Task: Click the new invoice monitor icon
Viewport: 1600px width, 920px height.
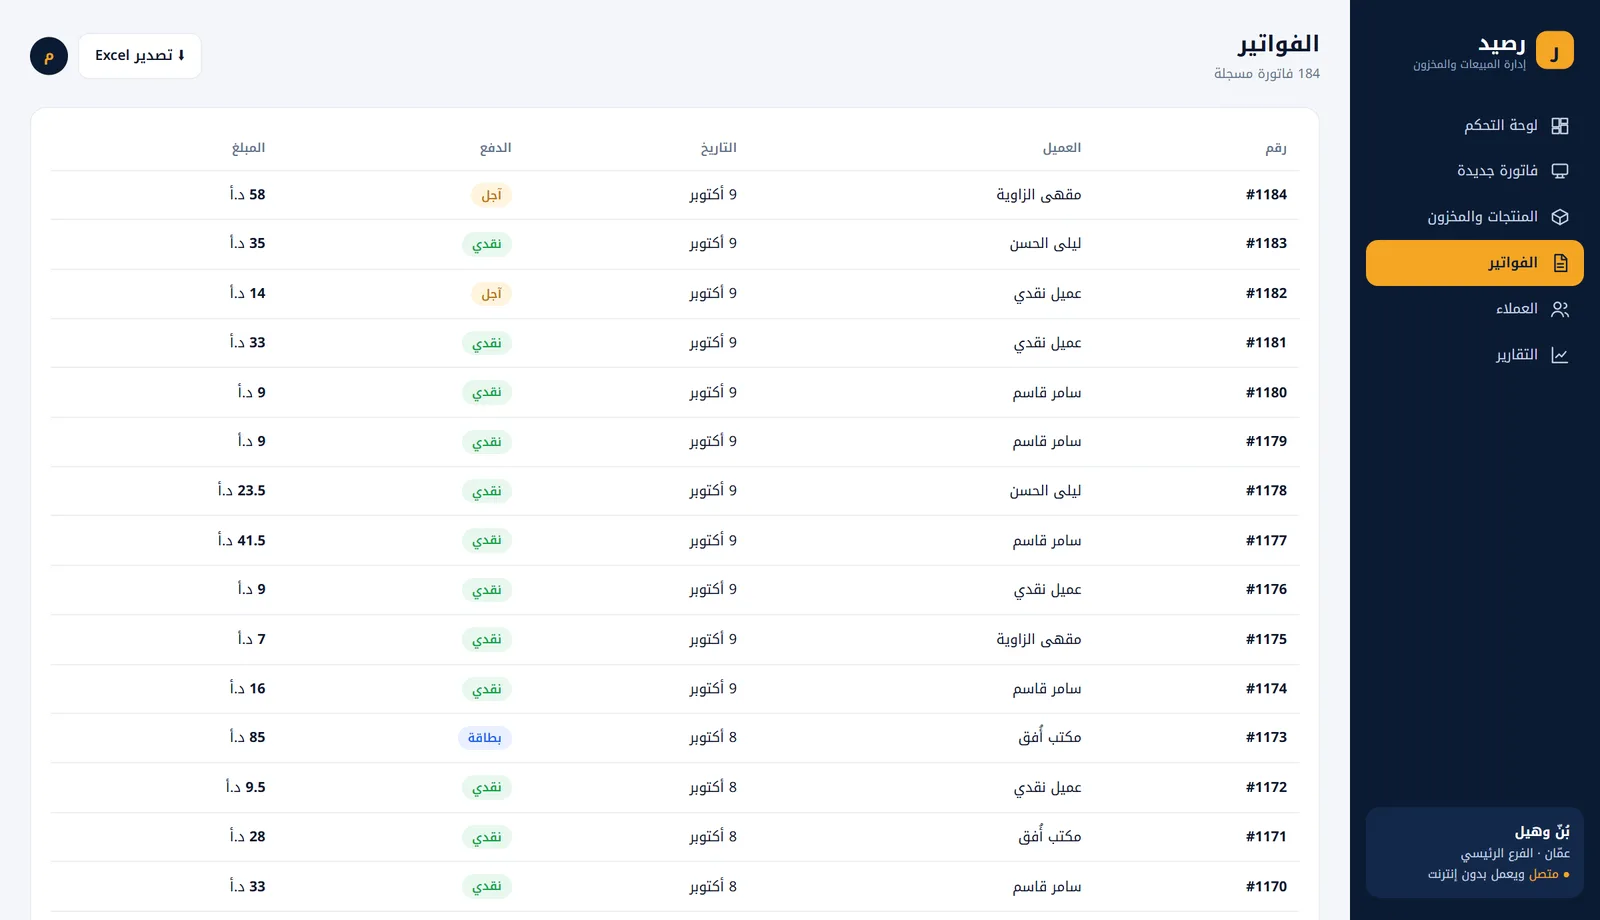Action: pyautogui.click(x=1560, y=171)
